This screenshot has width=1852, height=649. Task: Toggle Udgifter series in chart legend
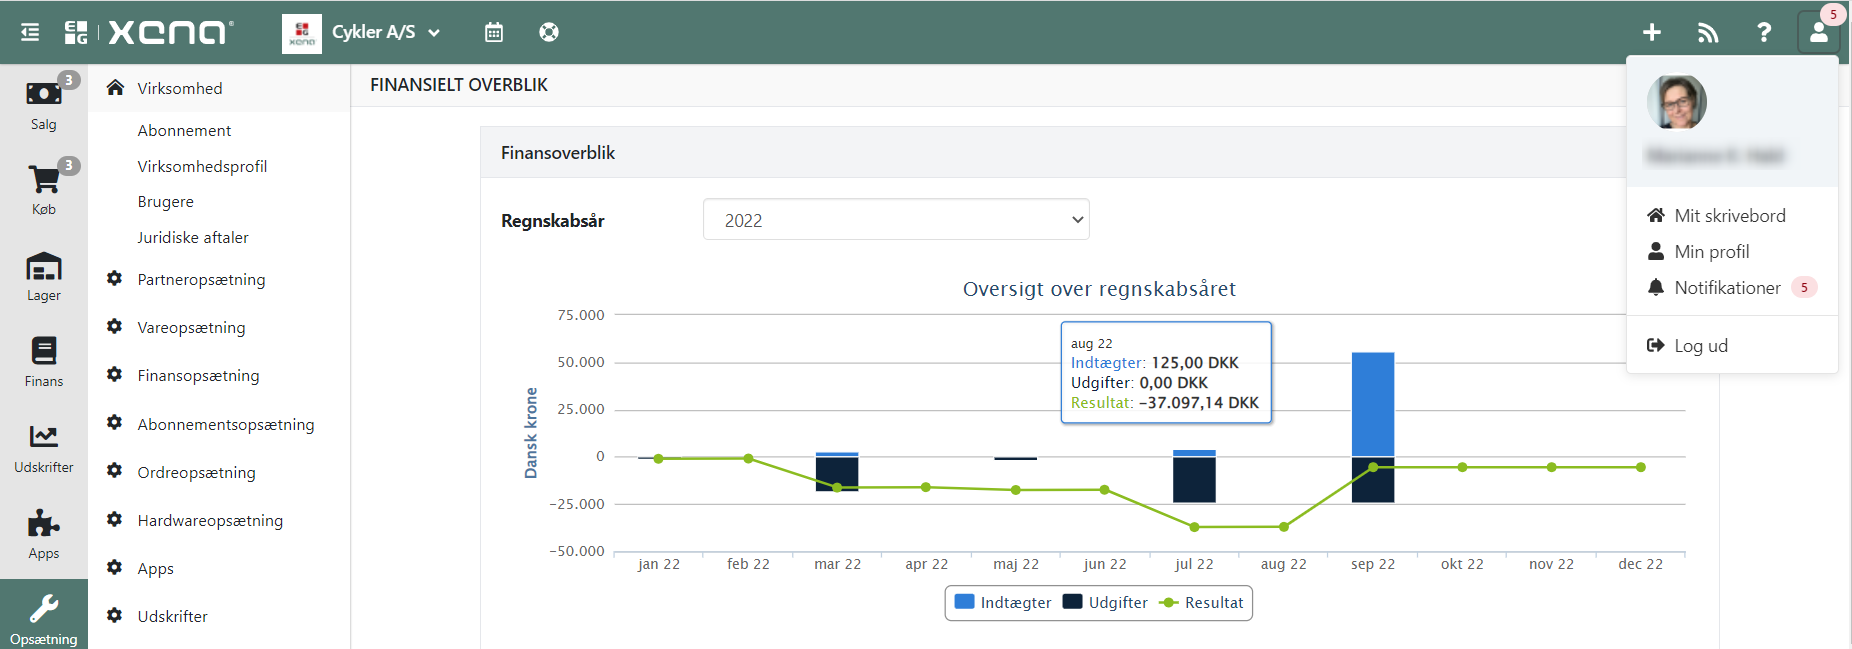pyautogui.click(x=1105, y=602)
